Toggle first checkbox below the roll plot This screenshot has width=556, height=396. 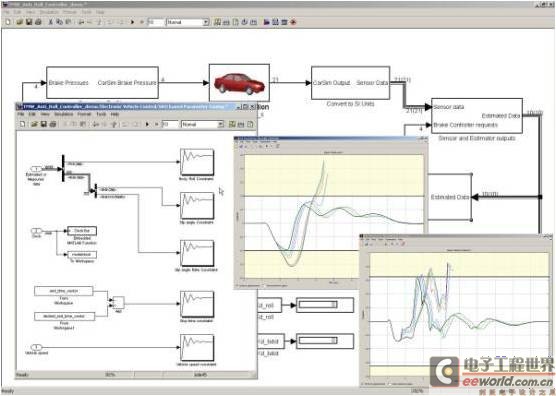(x=238, y=285)
